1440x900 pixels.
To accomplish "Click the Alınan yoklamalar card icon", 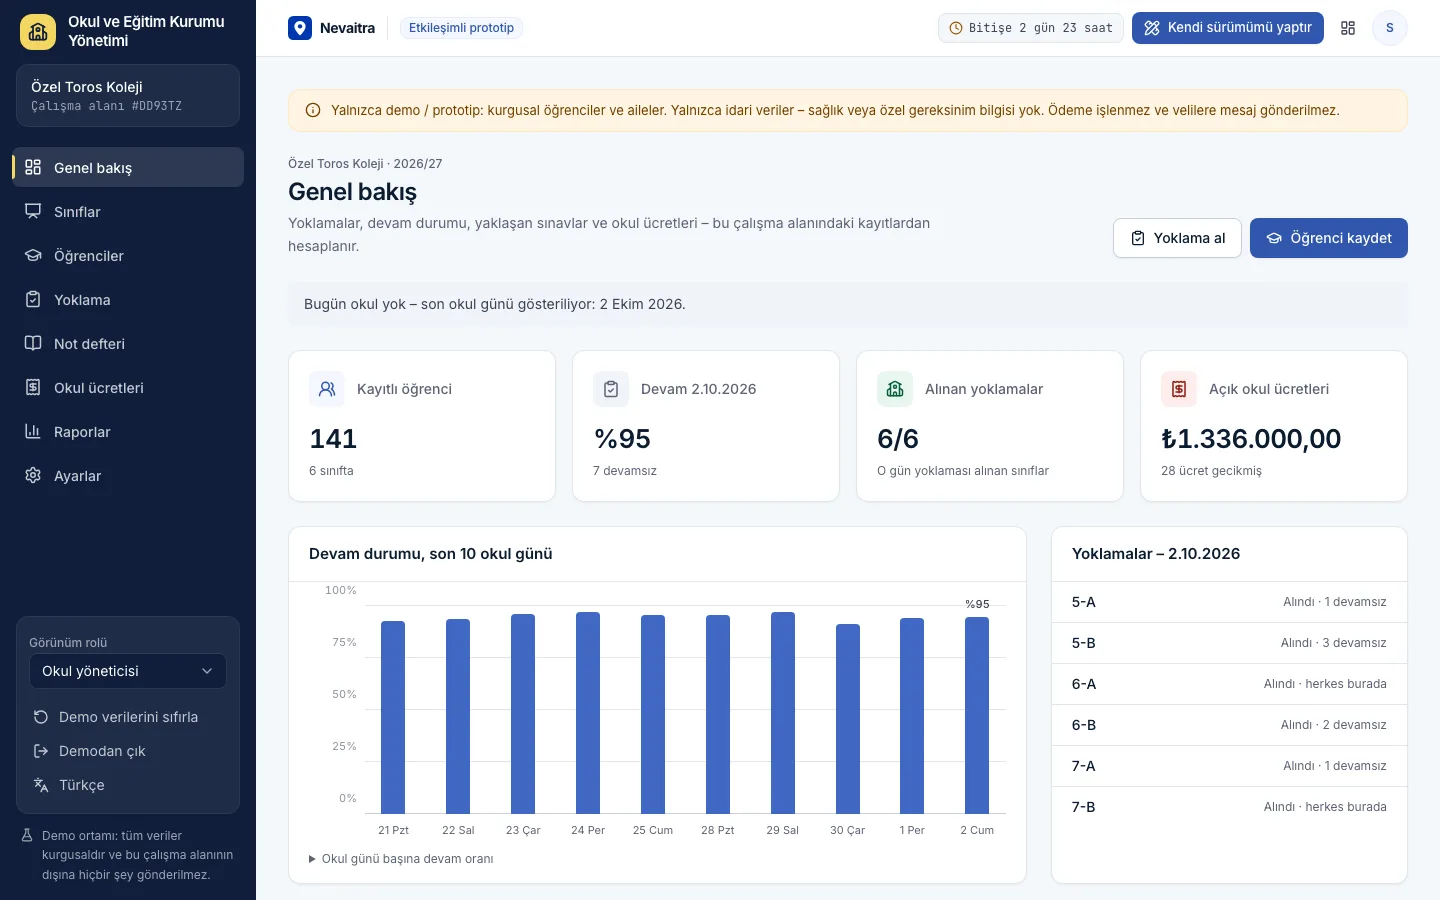I will (895, 389).
